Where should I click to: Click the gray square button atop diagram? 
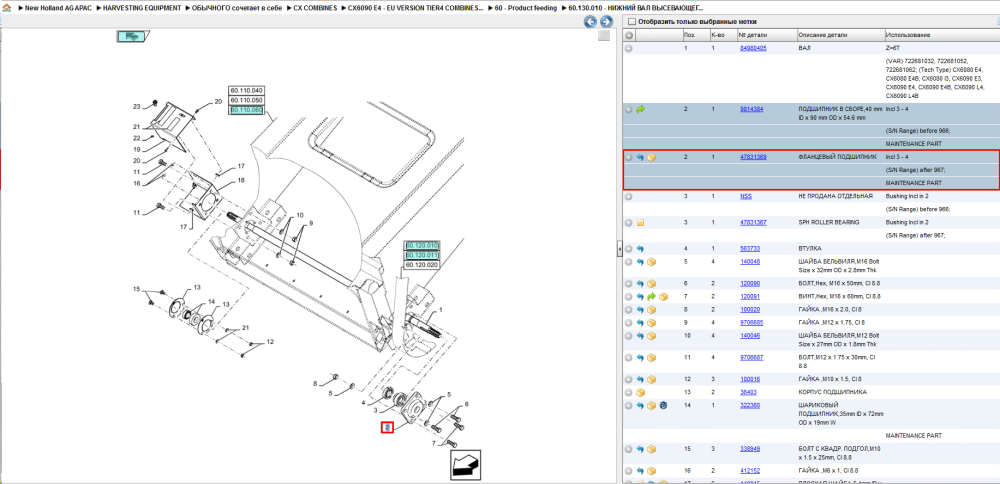click(x=604, y=36)
